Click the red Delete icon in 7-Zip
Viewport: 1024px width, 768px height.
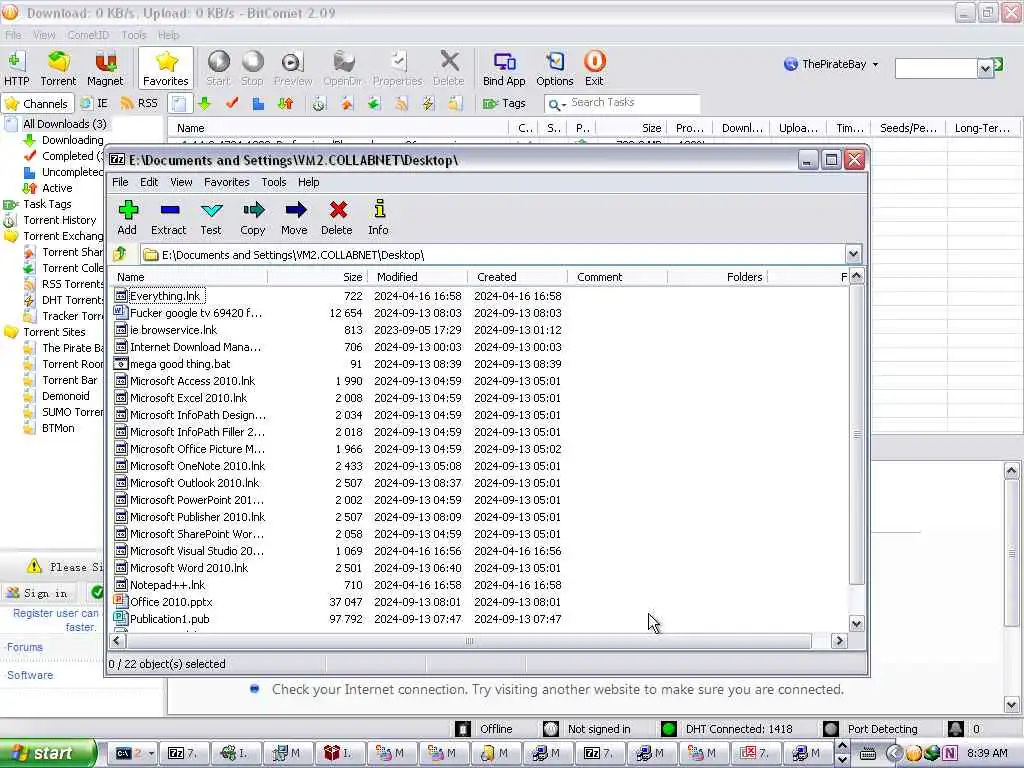click(x=337, y=217)
